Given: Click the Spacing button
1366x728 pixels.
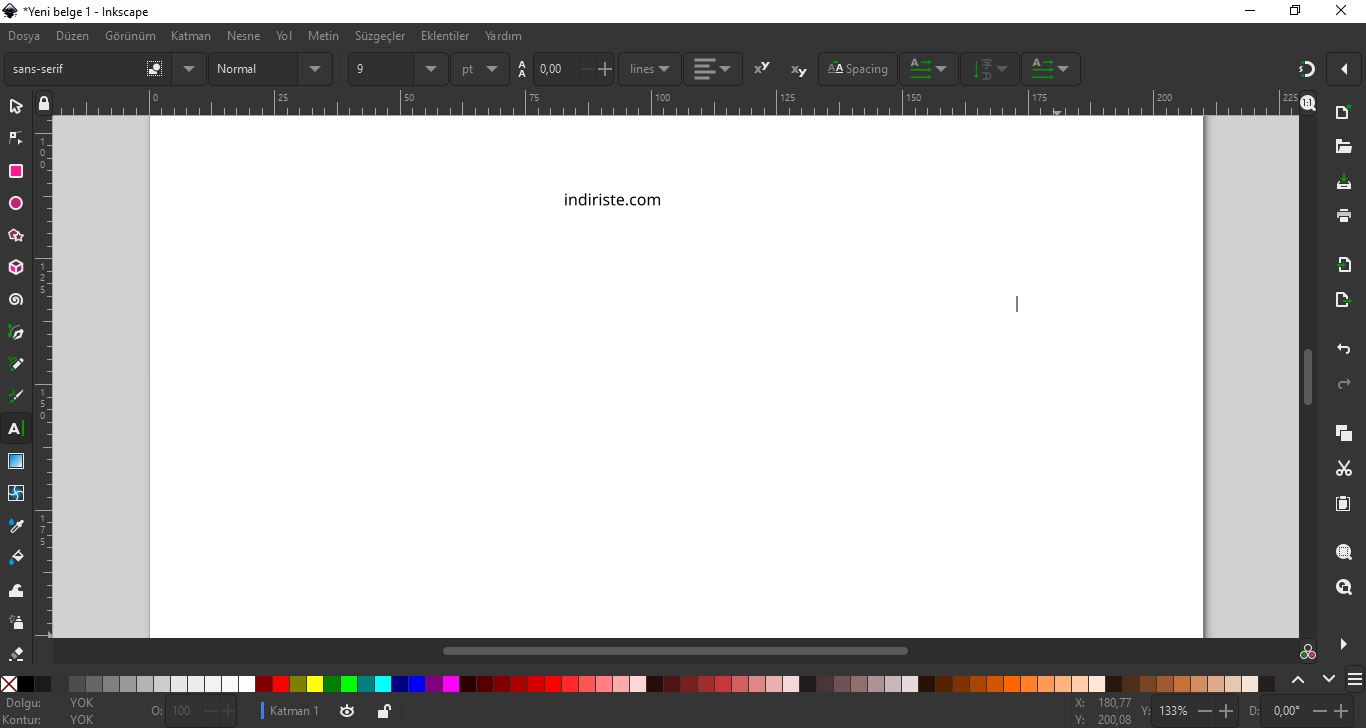Looking at the screenshot, I should (858, 69).
